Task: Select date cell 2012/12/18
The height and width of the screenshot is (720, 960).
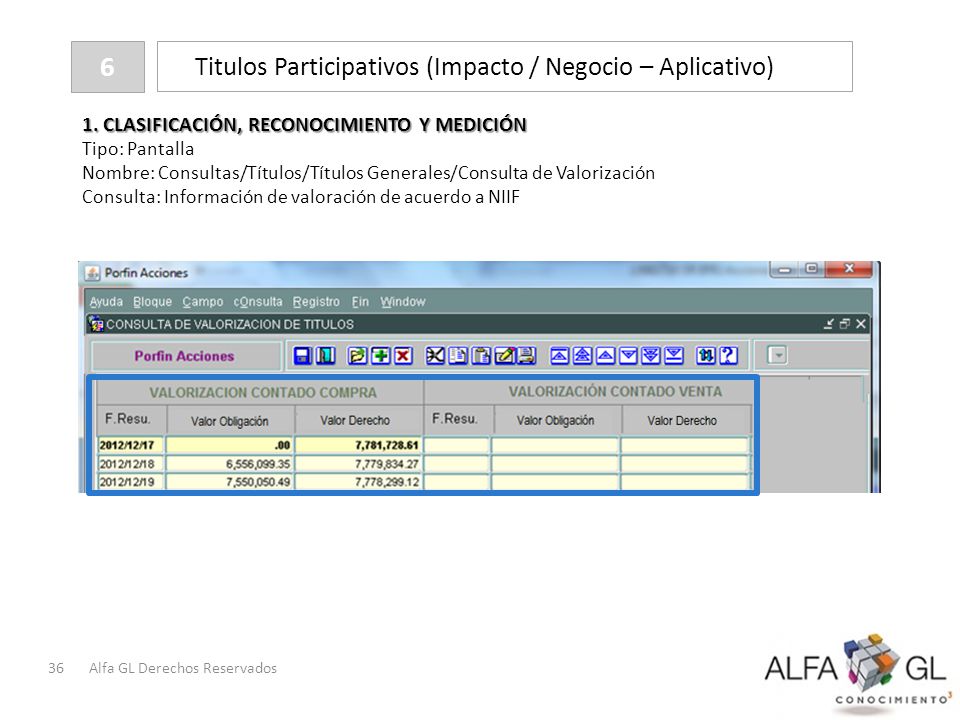Action: [130, 464]
